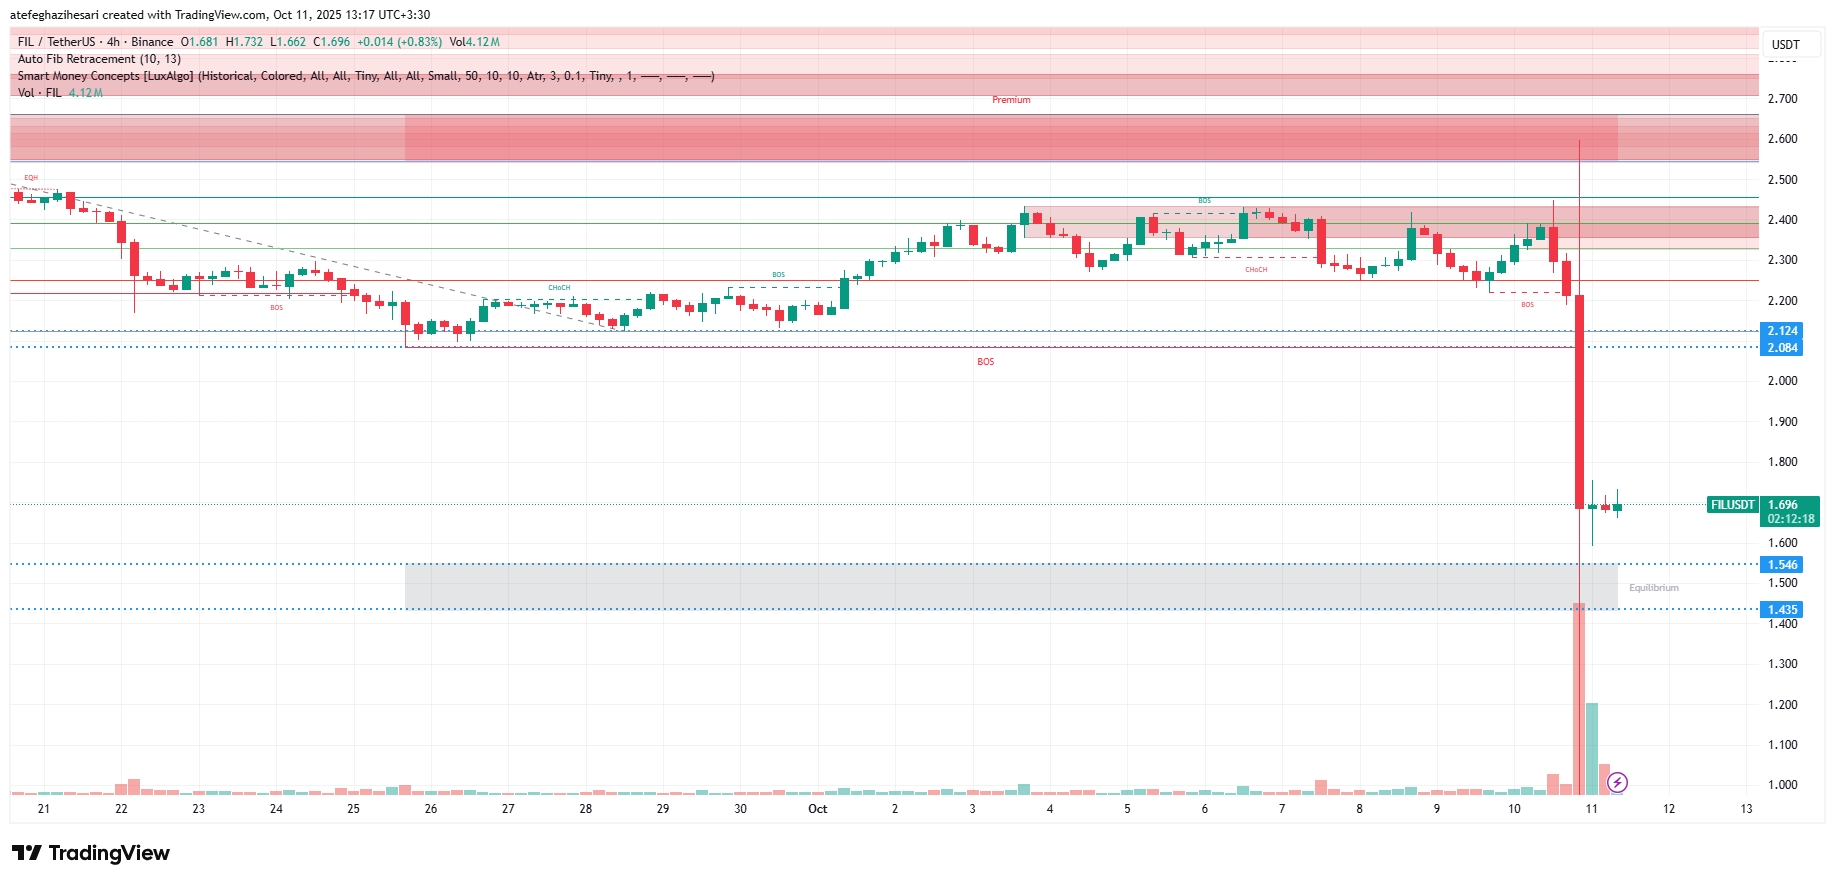1835x883 pixels.
Task: Click the green CHoCH marker near Sep 27
Action: 559,288
